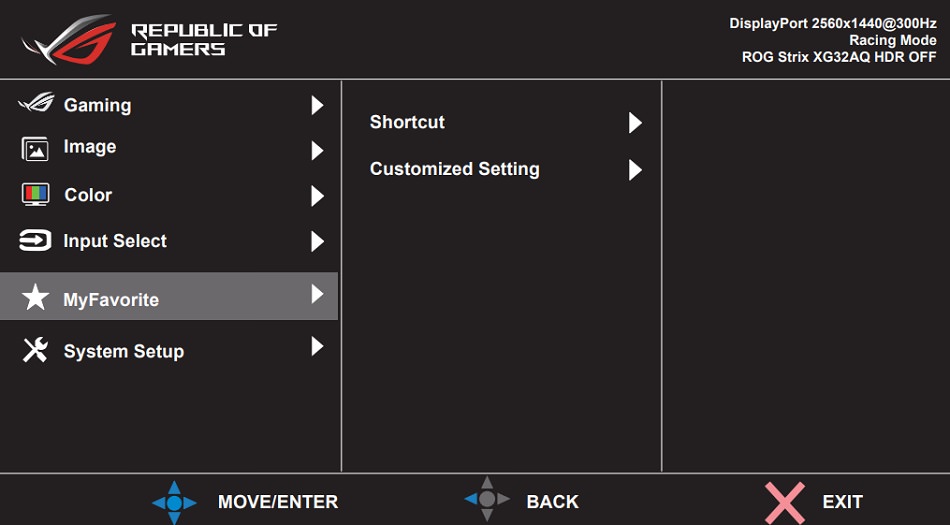Expand the Gaming submenu arrow

click(317, 105)
